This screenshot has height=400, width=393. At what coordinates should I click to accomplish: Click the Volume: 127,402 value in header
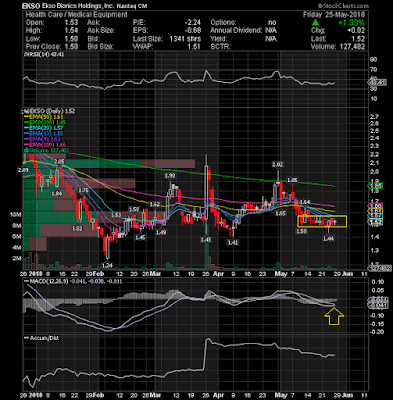point(338,47)
